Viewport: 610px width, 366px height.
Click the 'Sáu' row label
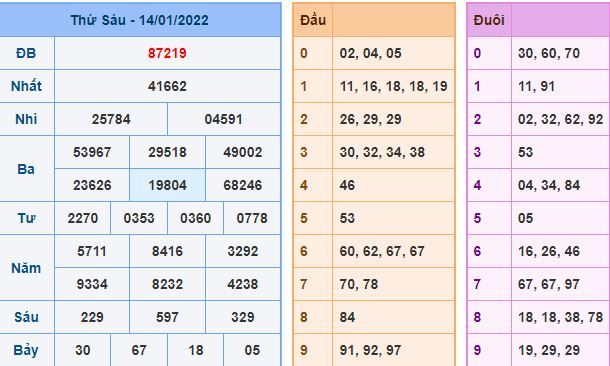click(26, 317)
